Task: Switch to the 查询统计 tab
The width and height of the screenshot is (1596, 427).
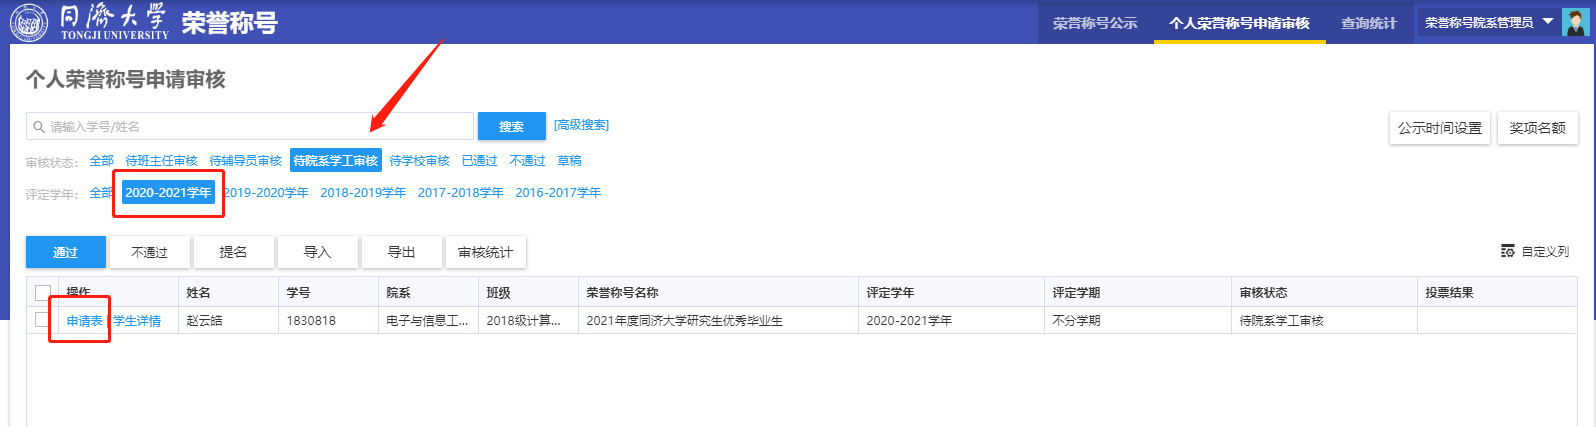Action: click(1368, 23)
